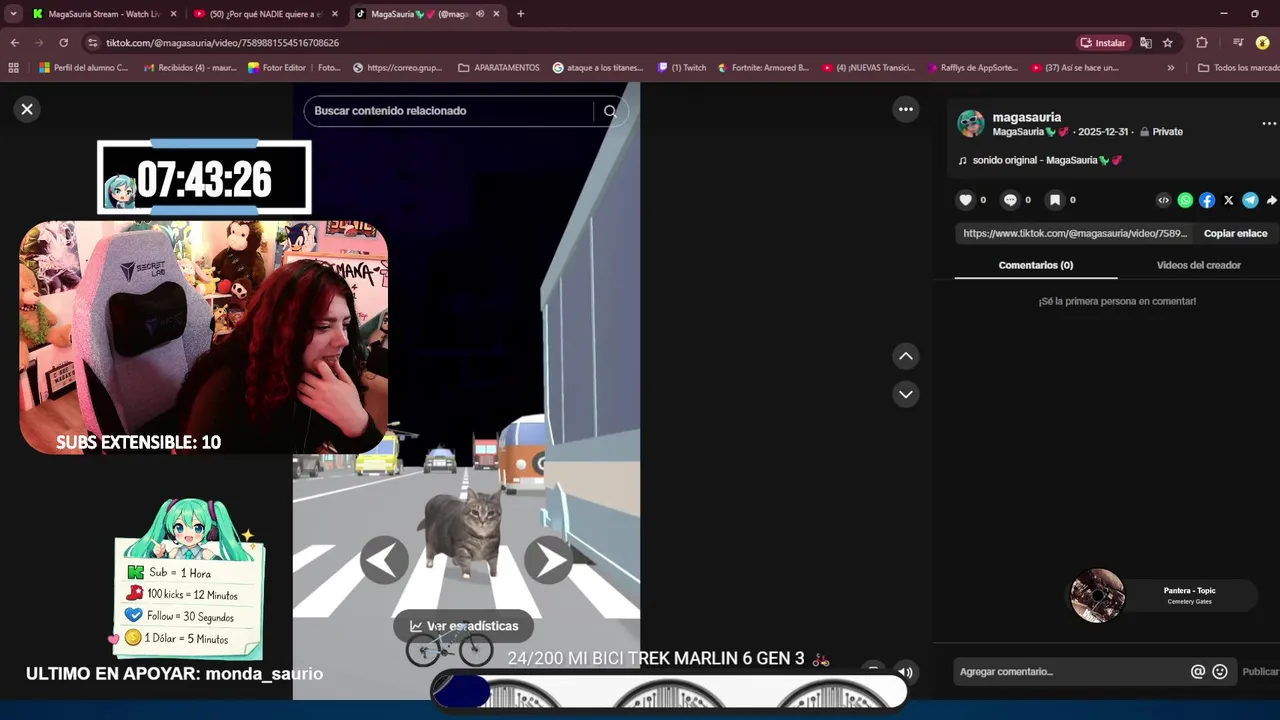The height and width of the screenshot is (720, 1280).
Task: Open Ver estadísticas button
Action: tap(464, 626)
